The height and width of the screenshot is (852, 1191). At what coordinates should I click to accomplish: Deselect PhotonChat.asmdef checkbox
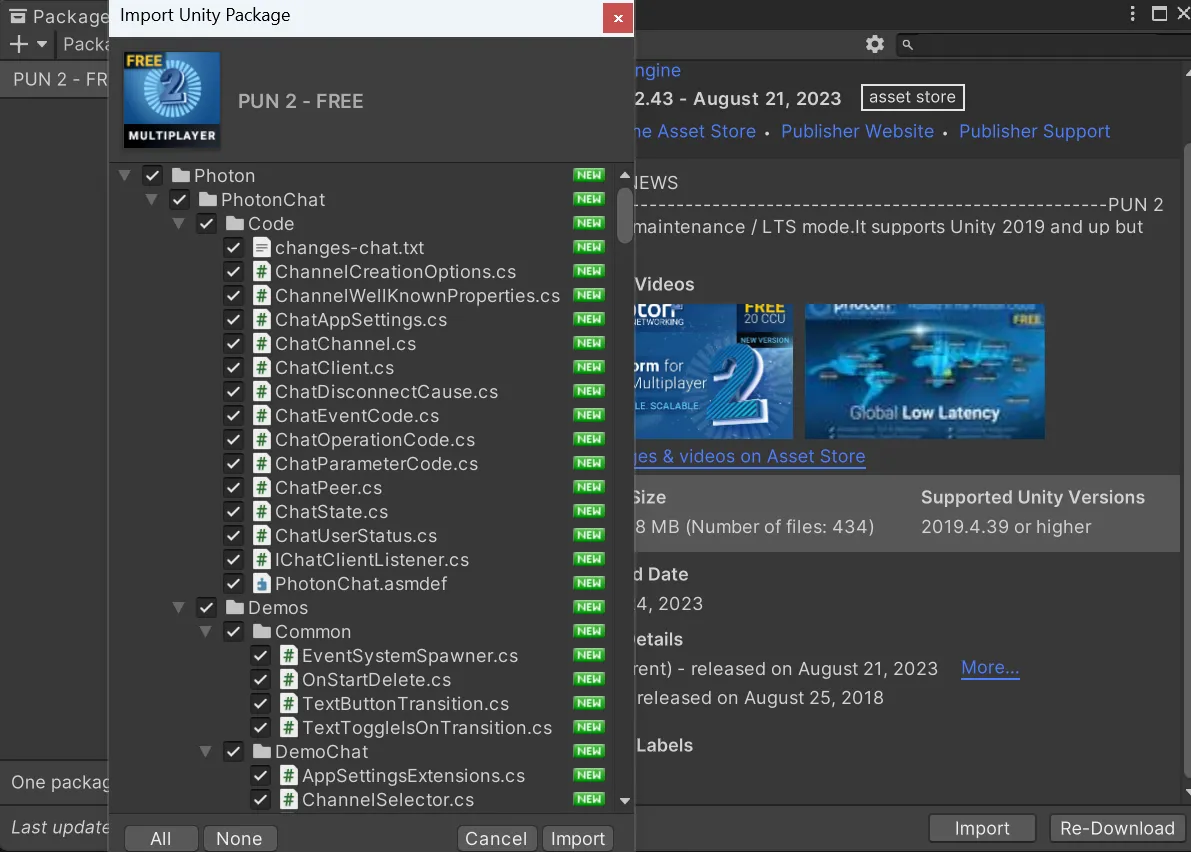click(233, 583)
